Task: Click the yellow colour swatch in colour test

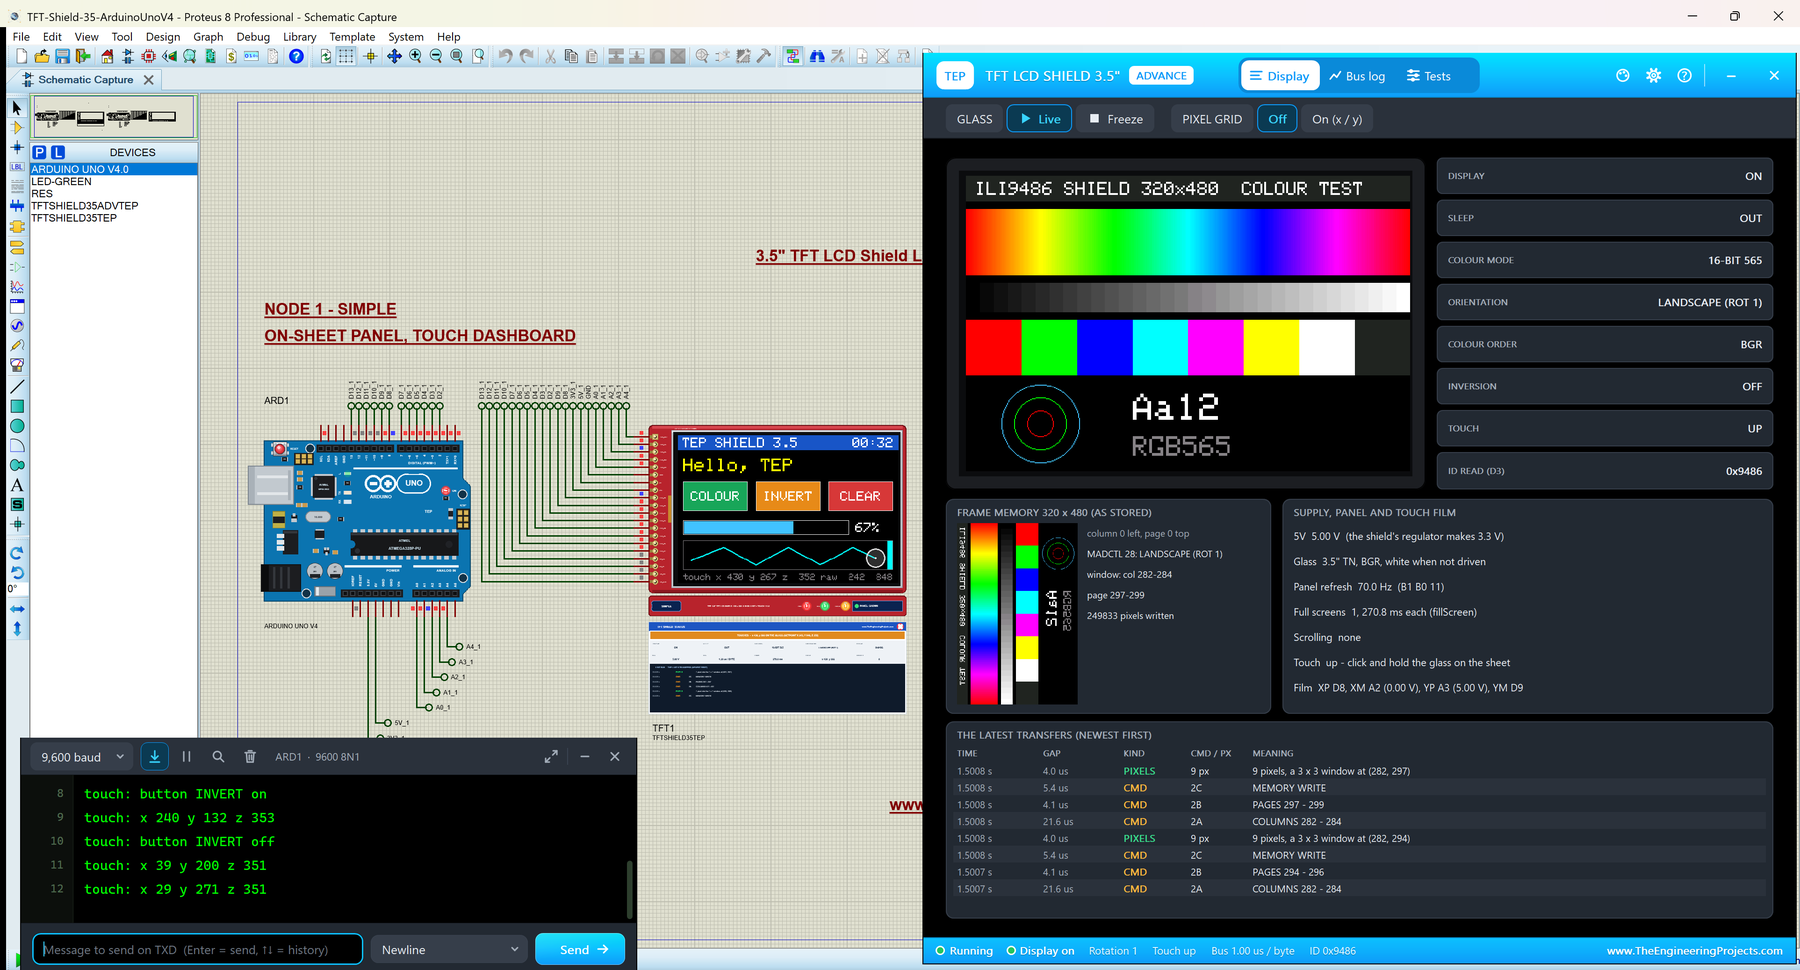Action: [1271, 348]
